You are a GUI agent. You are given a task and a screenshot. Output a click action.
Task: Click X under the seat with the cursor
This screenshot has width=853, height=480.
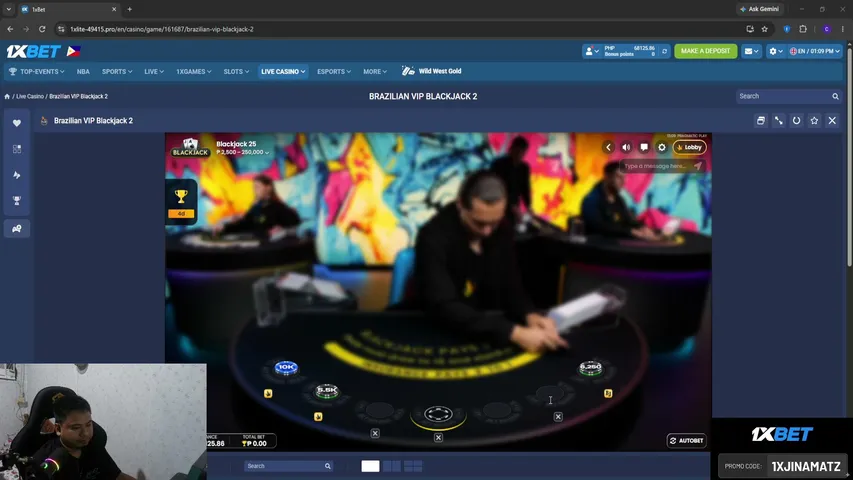558,416
